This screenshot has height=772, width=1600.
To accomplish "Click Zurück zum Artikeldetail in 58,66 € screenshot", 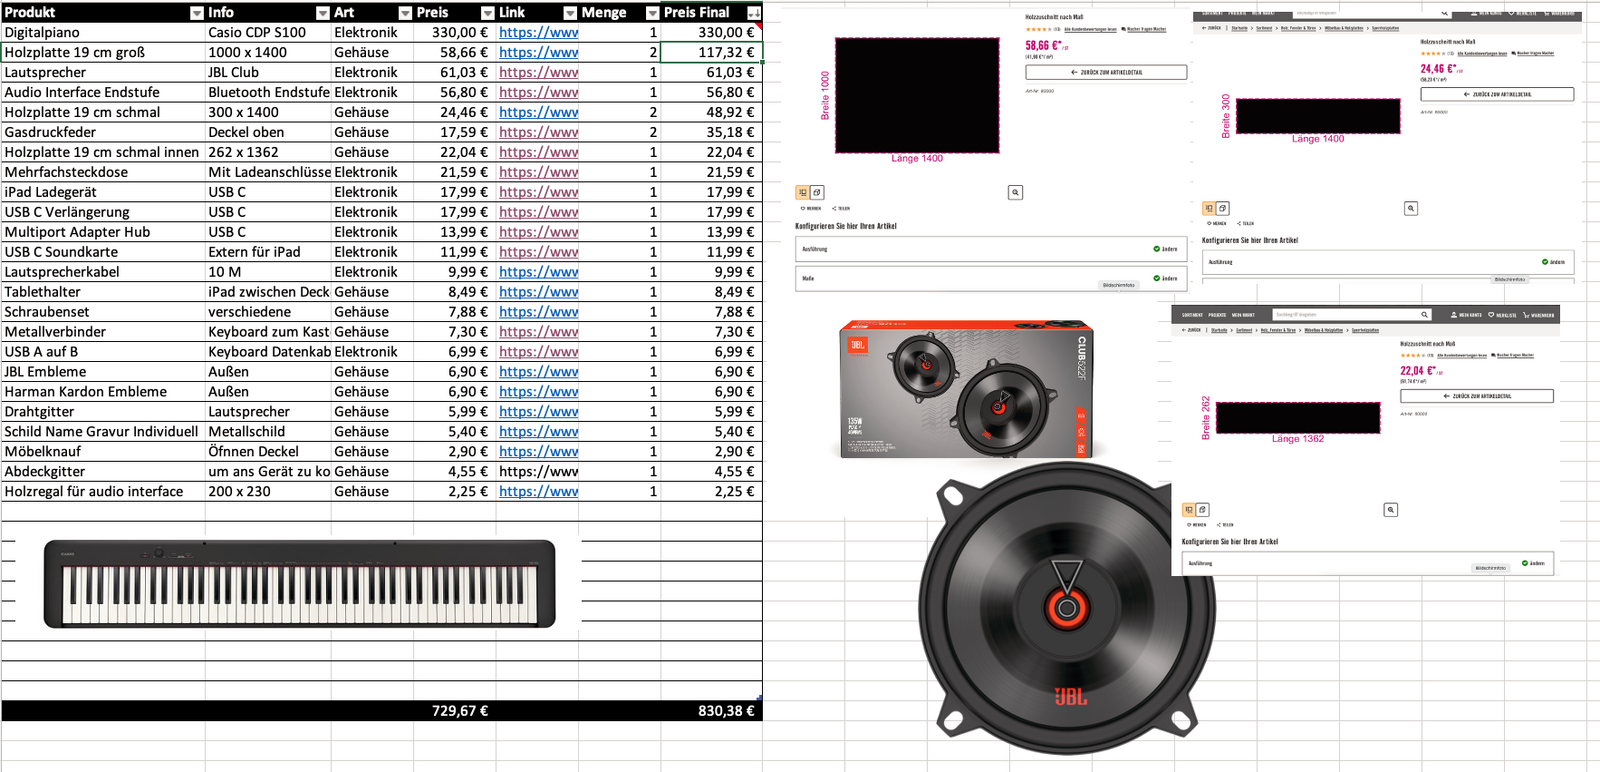I will [x=1106, y=73].
